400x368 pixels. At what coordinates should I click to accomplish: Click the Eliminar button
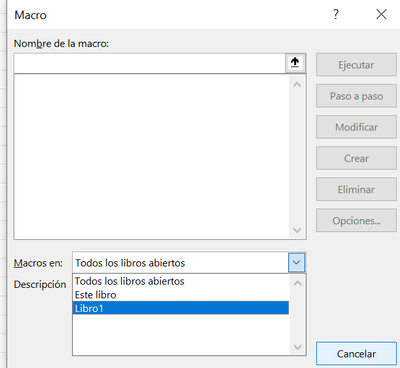pyautogui.click(x=356, y=189)
